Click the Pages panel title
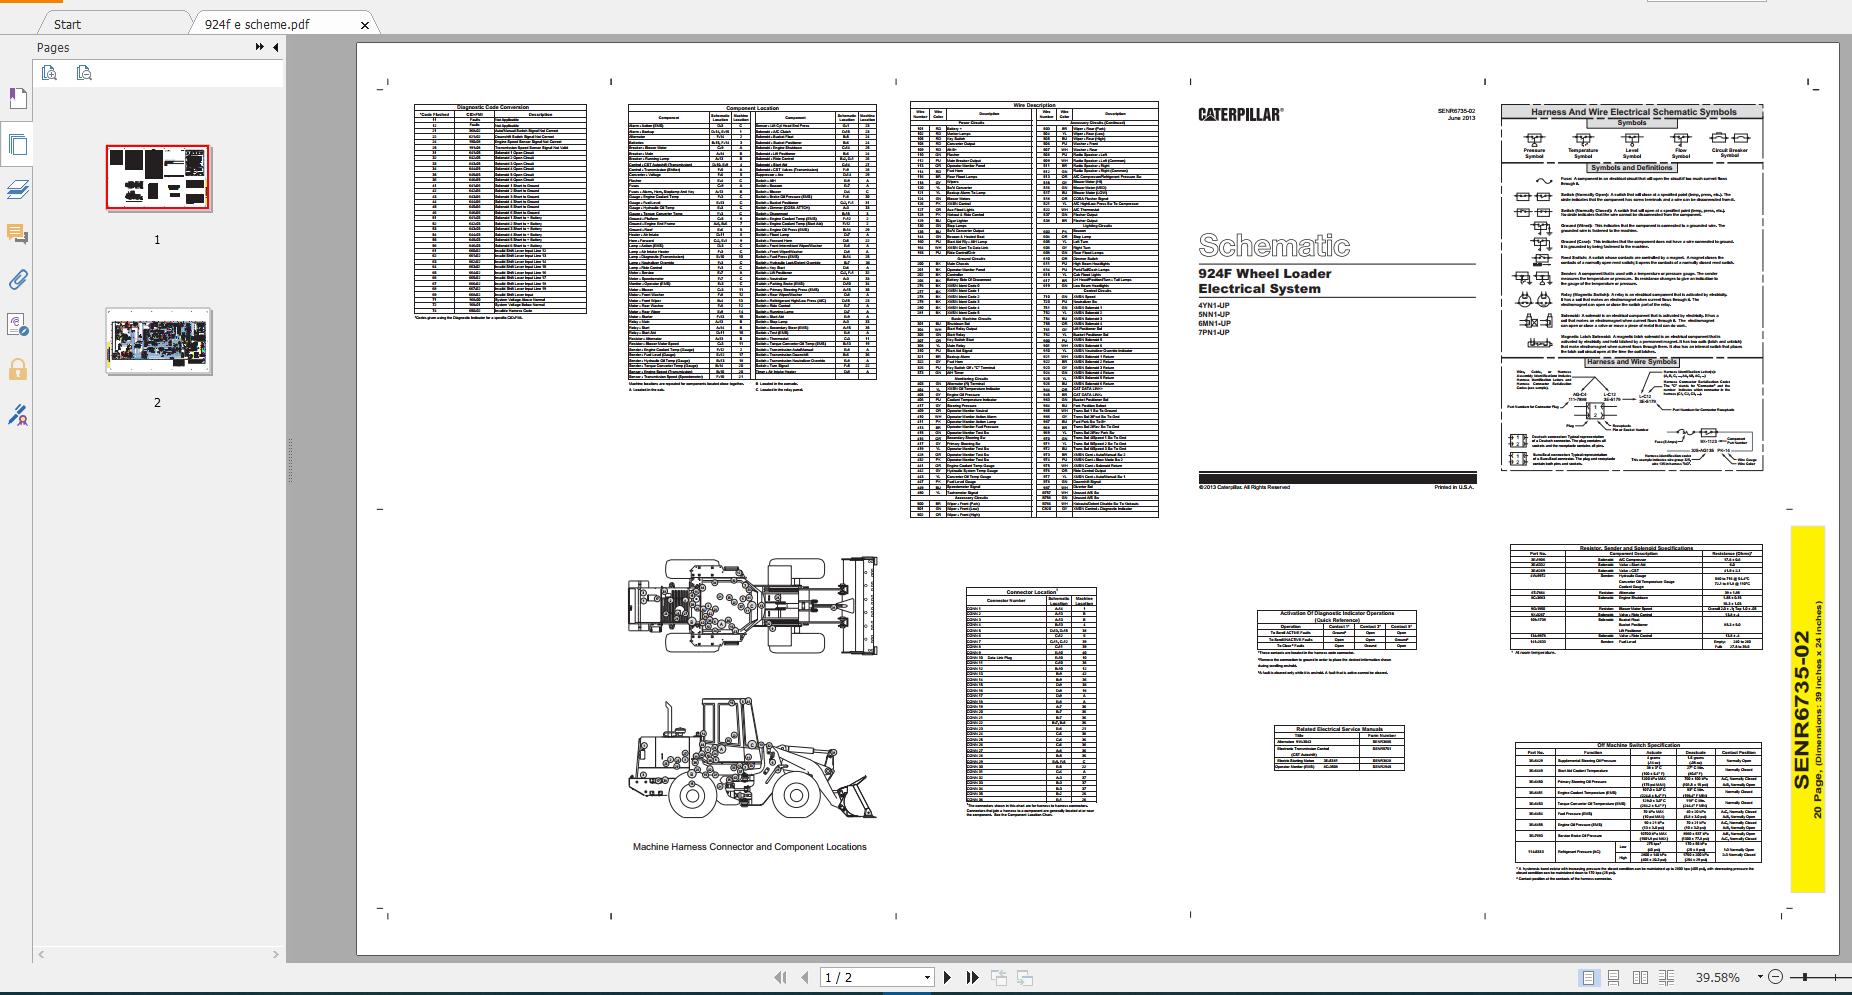 [53, 47]
